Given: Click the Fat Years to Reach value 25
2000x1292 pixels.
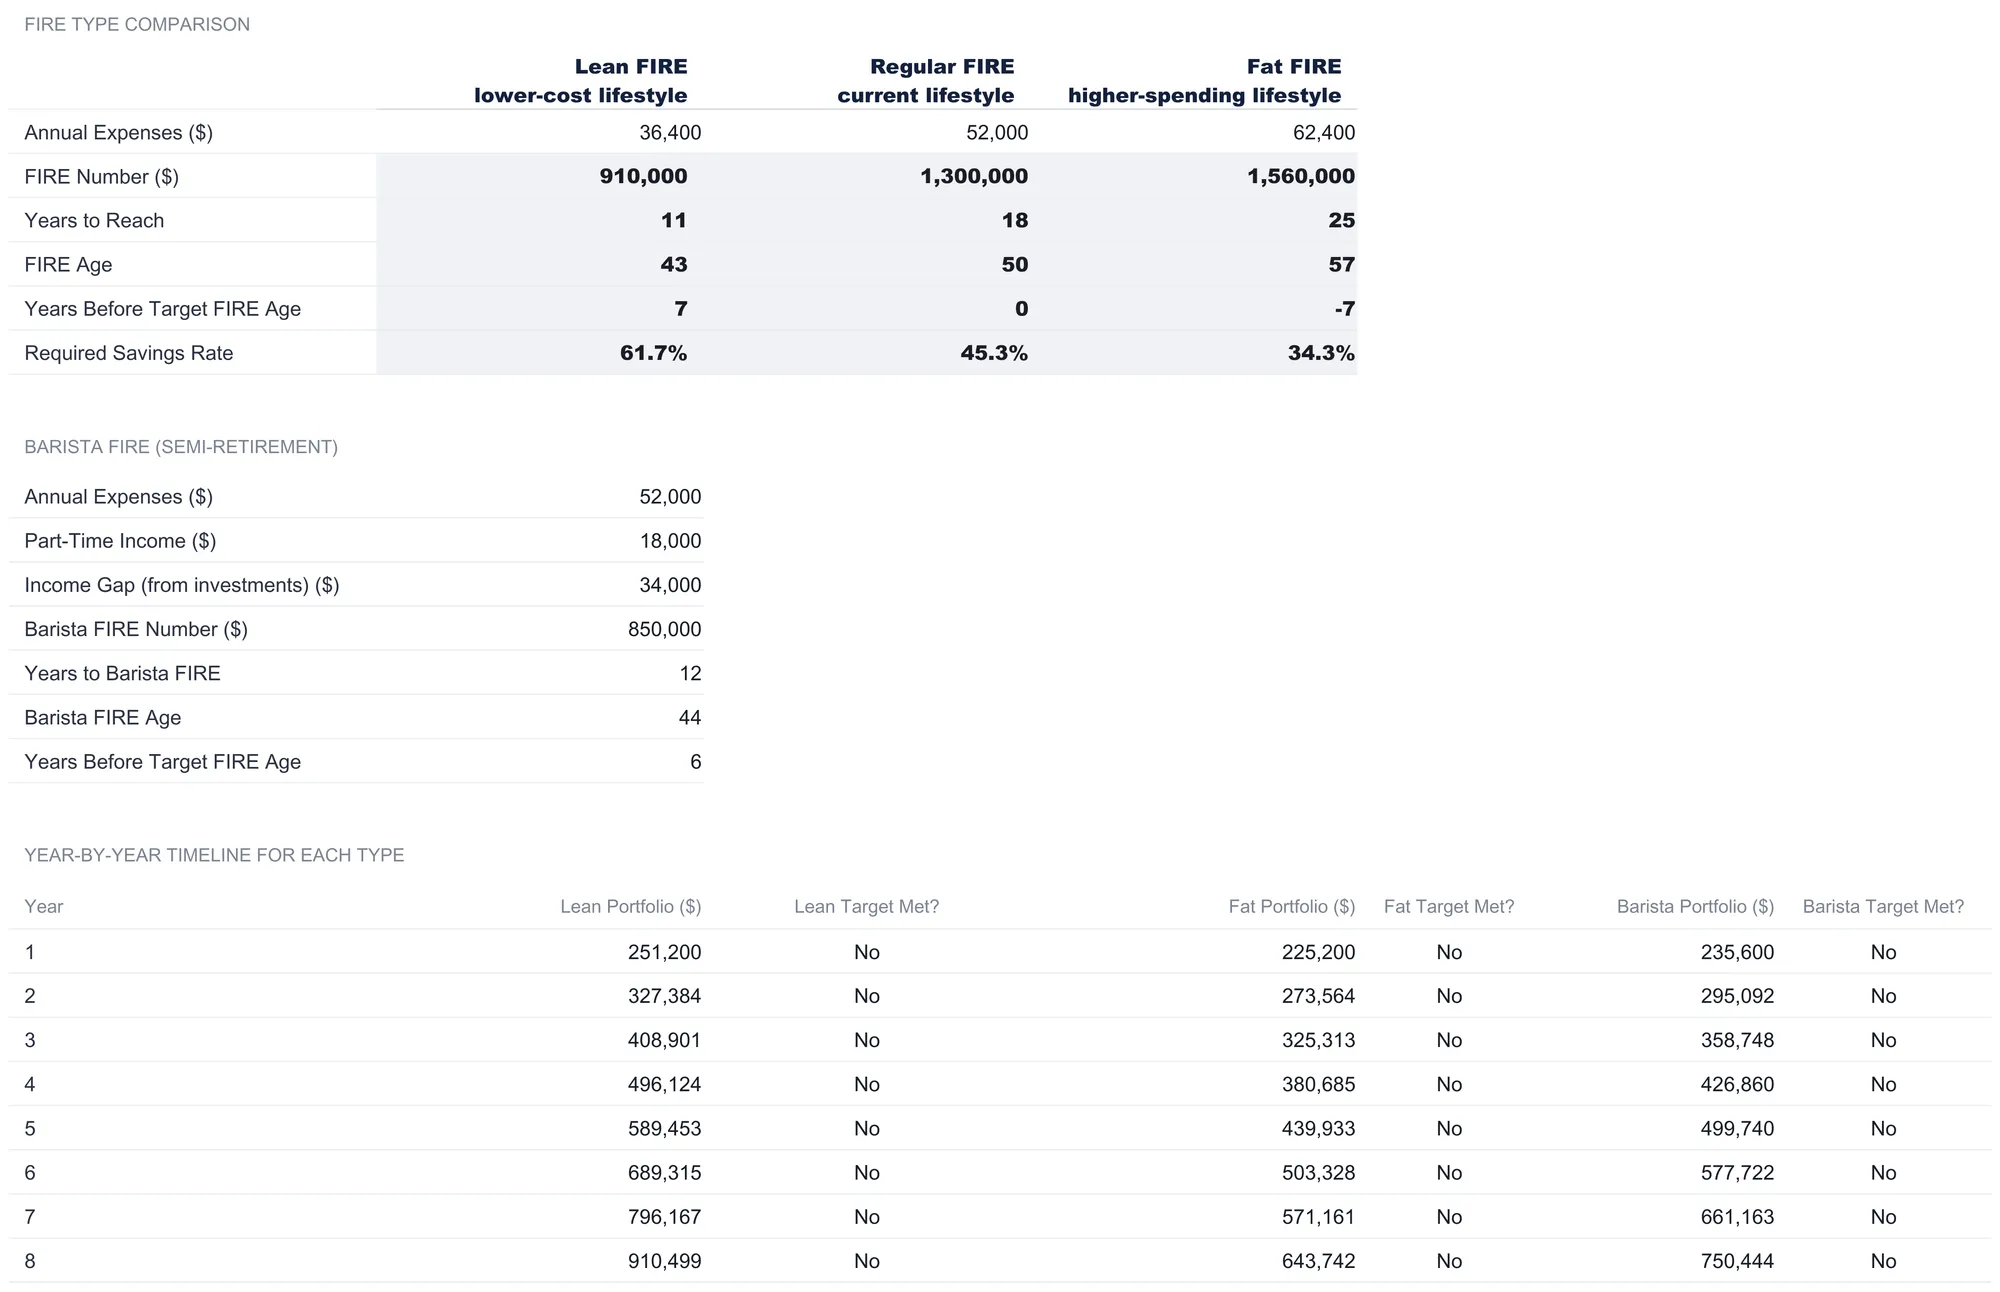Looking at the screenshot, I should 1342,221.
